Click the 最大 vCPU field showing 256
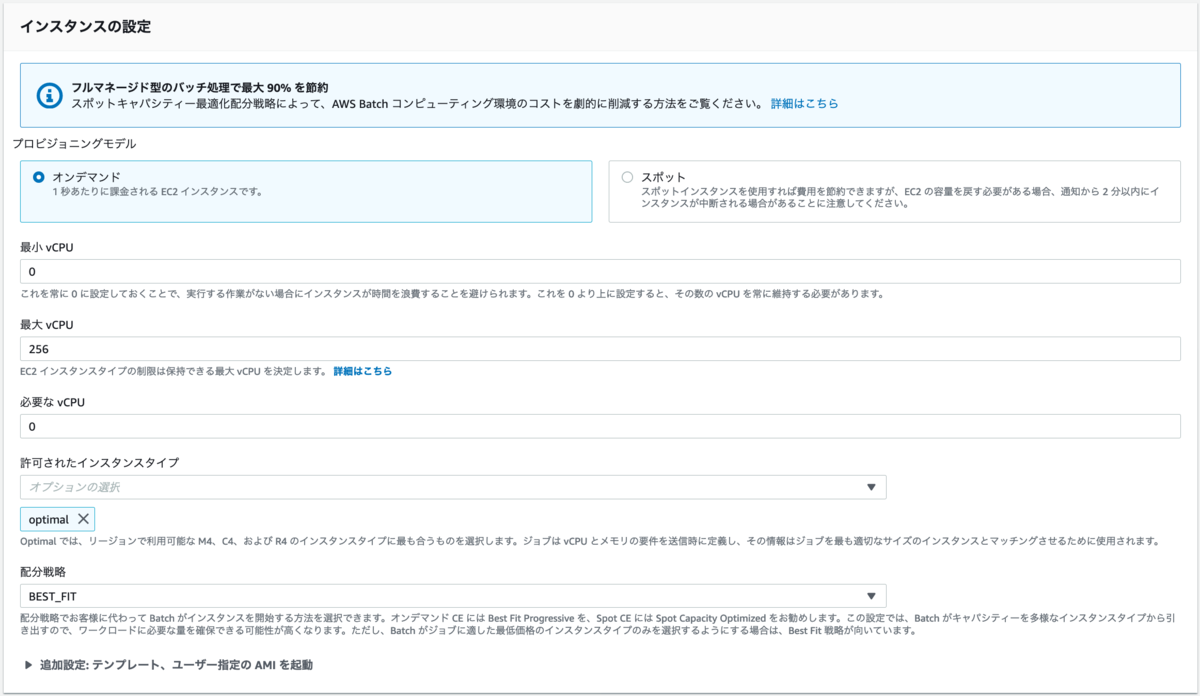 point(600,349)
